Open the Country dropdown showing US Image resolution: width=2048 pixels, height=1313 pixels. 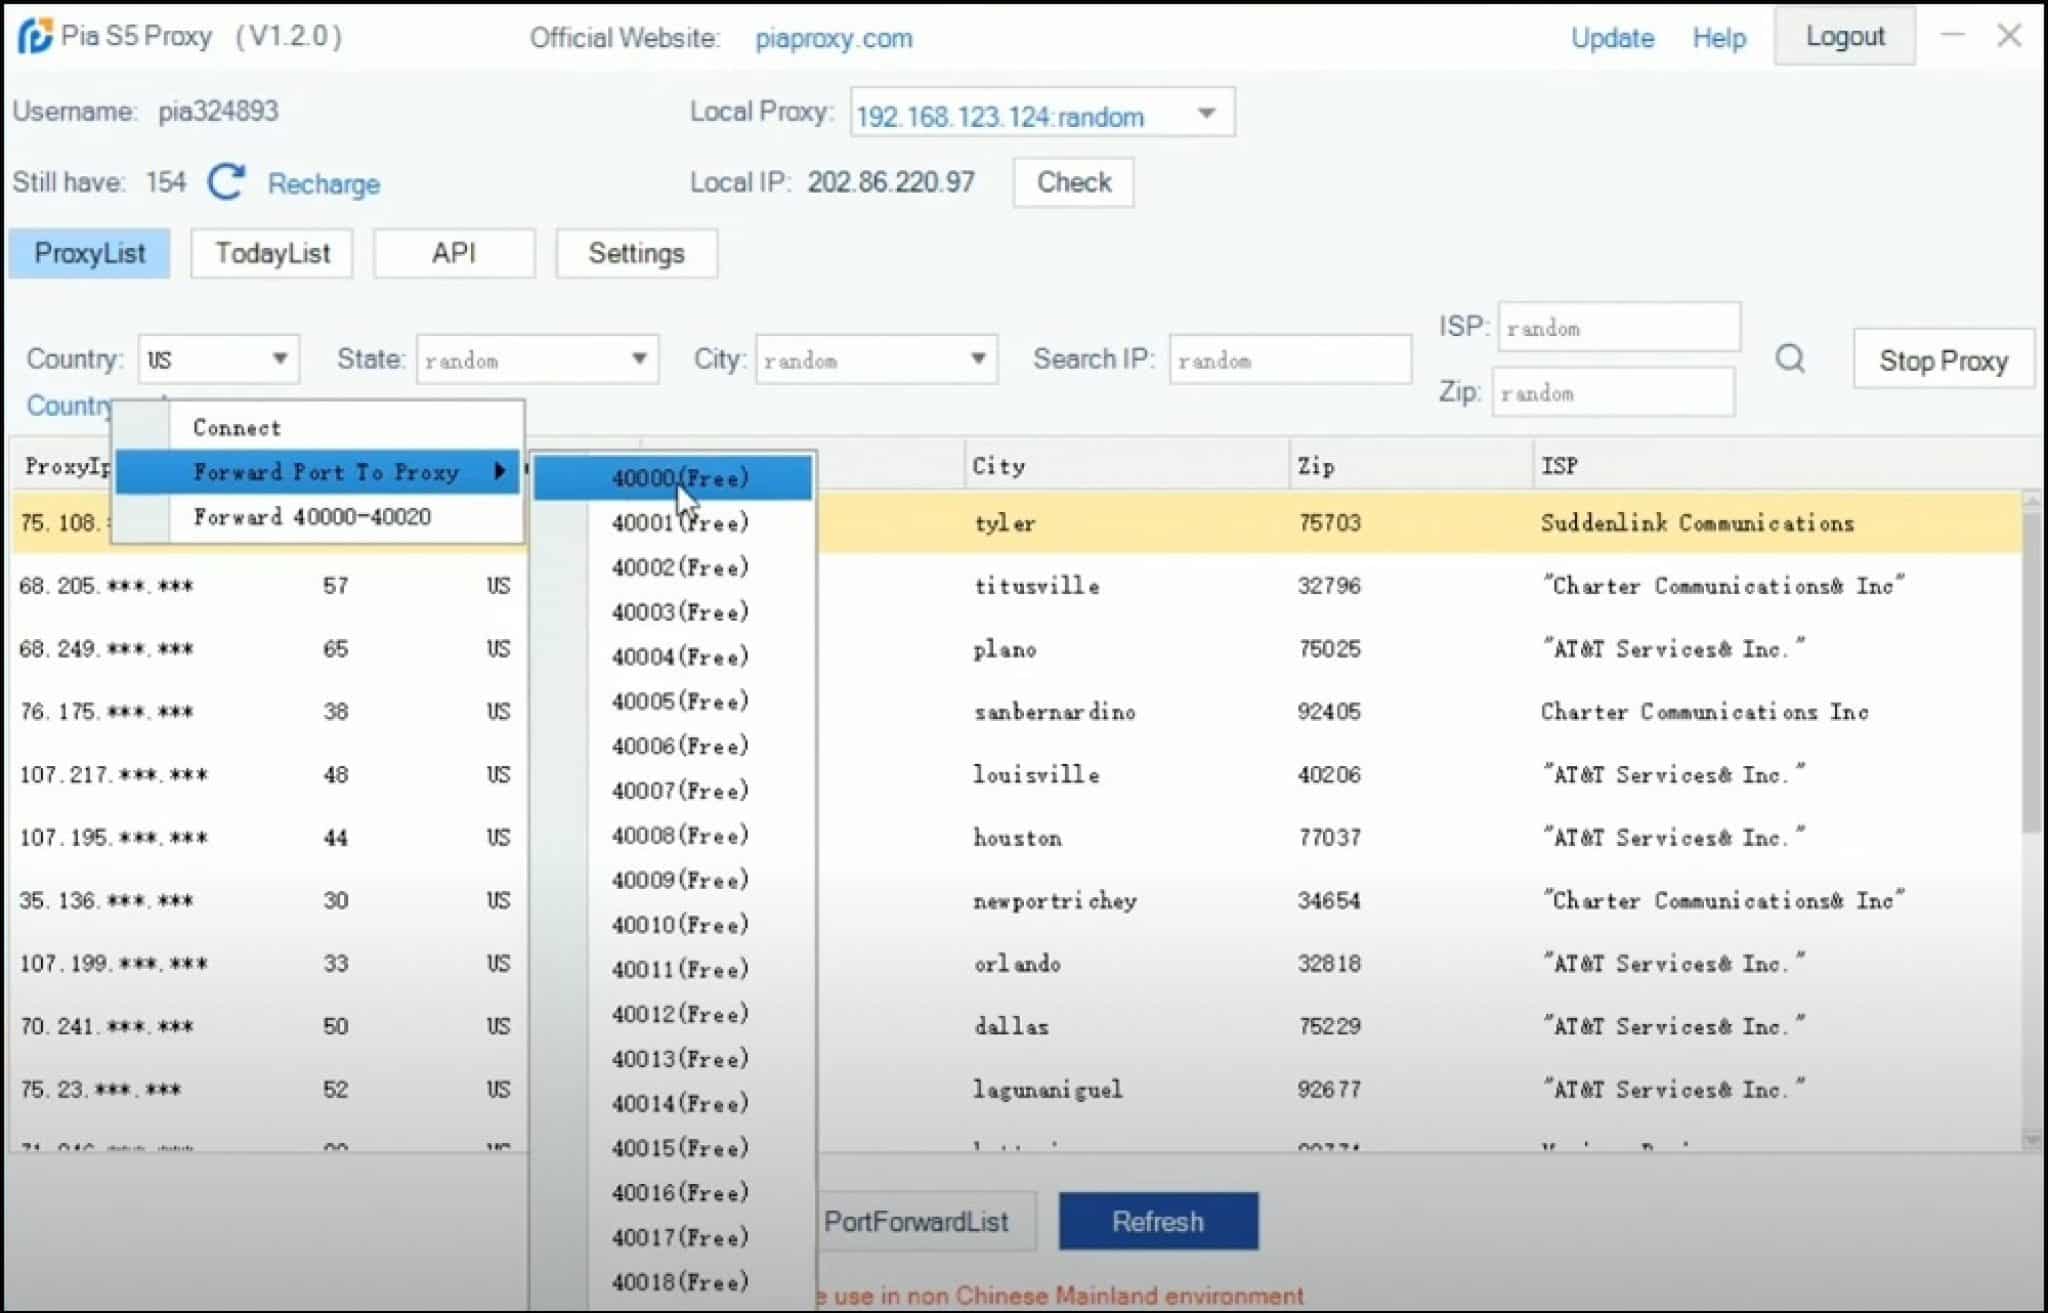218,359
